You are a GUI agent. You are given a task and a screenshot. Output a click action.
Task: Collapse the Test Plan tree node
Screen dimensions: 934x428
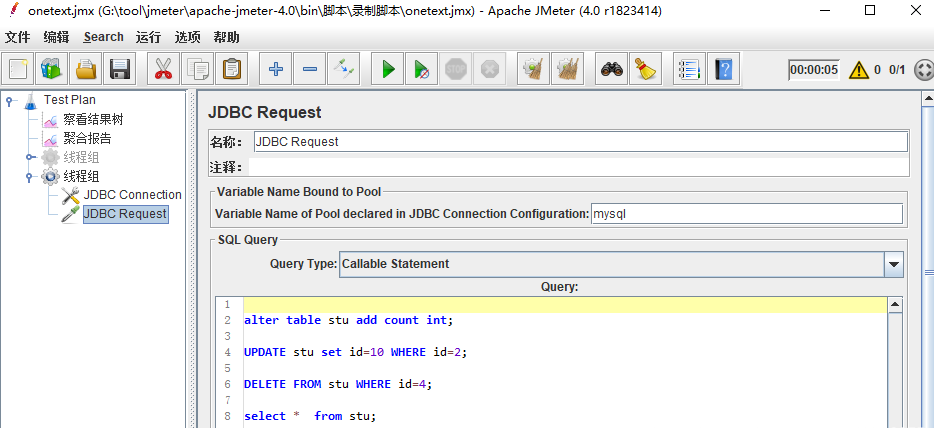click(x=9, y=101)
